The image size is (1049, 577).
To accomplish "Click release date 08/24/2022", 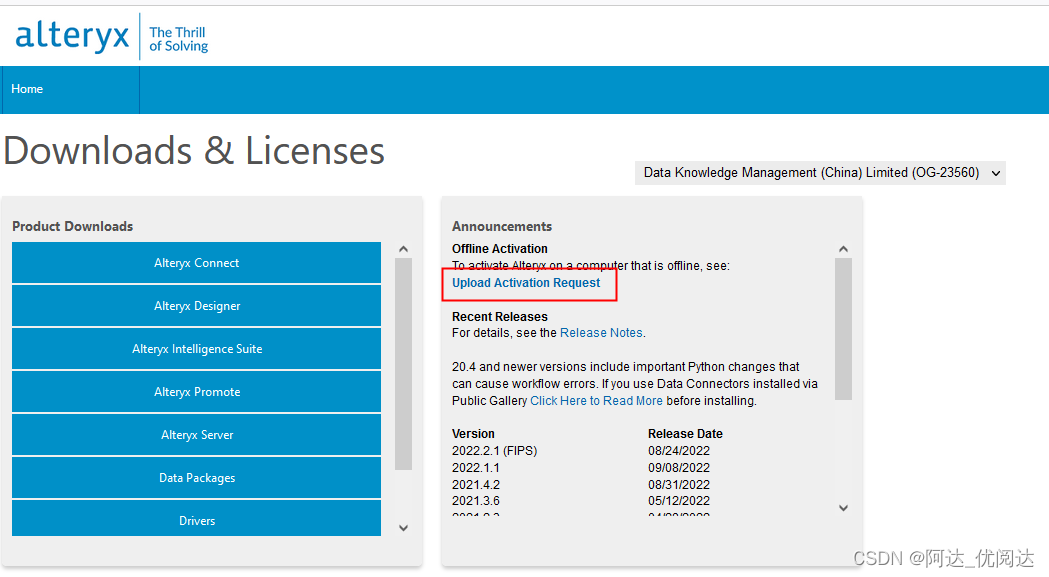I will click(679, 450).
